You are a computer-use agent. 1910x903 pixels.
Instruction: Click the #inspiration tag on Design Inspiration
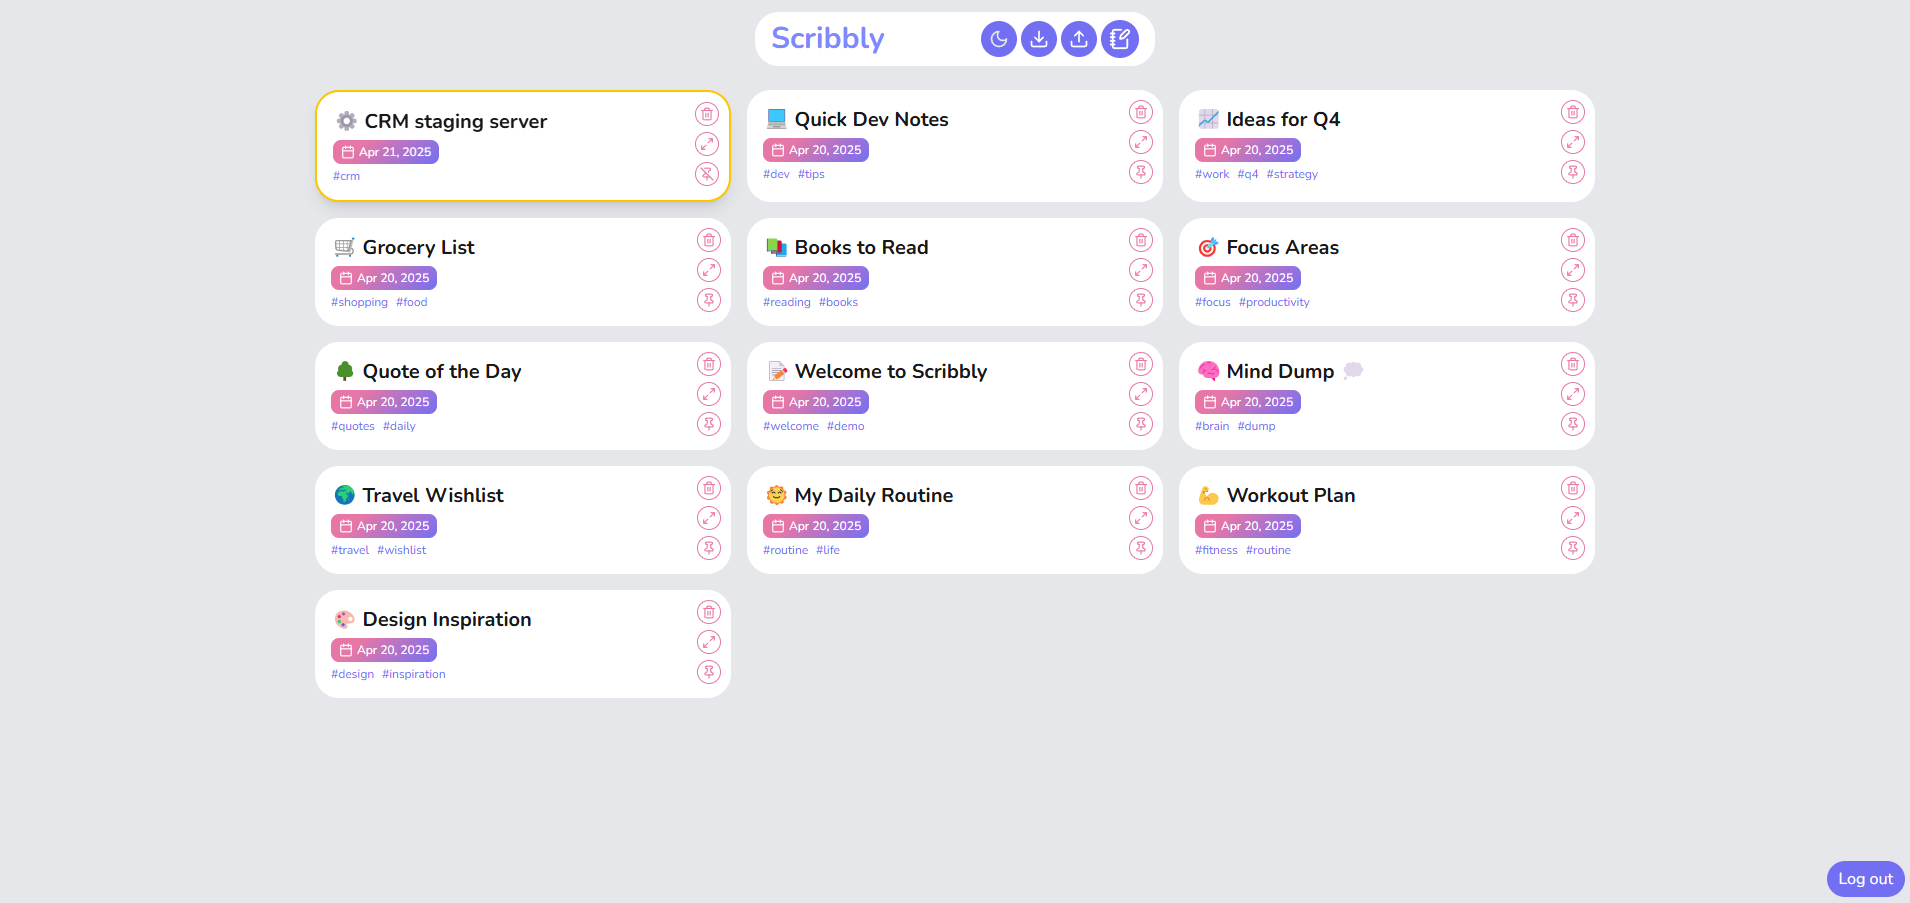(414, 674)
